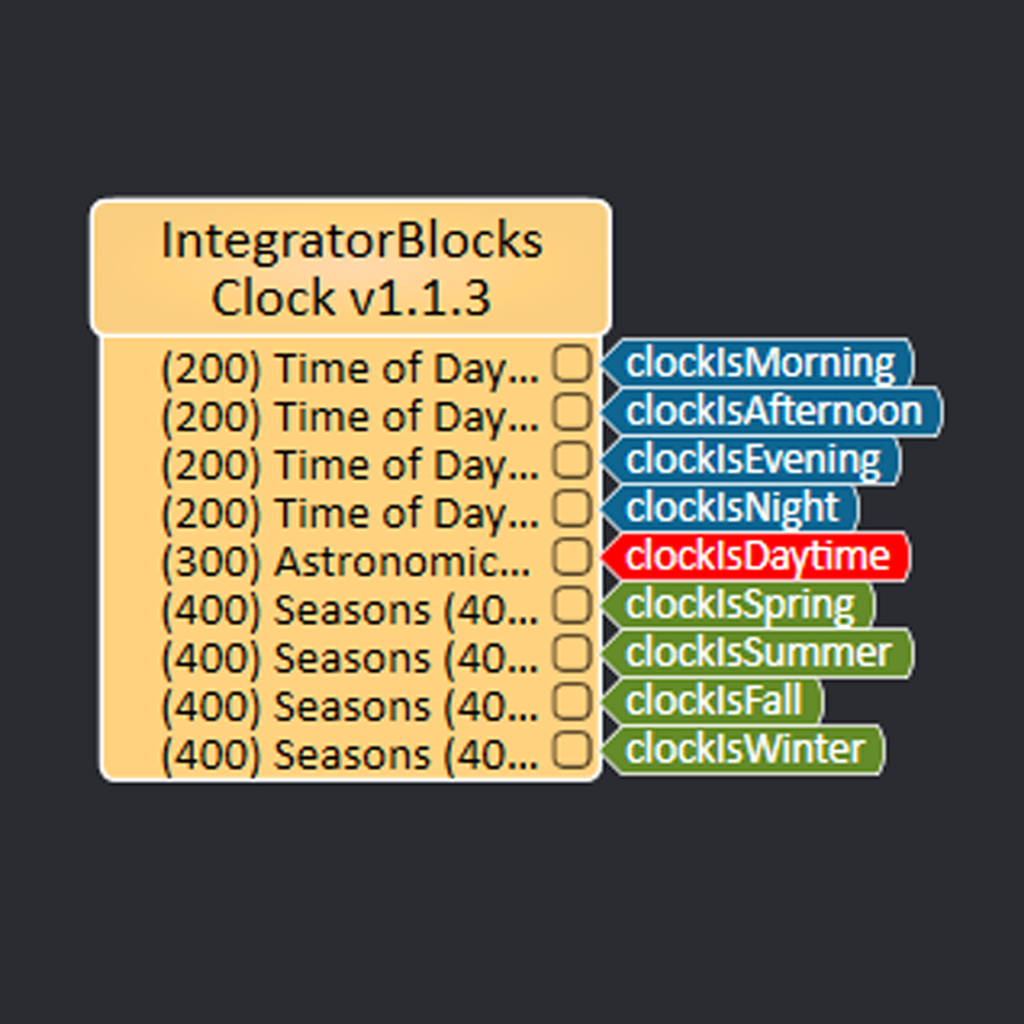Select the clockIsFall green tag
The image size is (1024, 1024).
coord(712,701)
